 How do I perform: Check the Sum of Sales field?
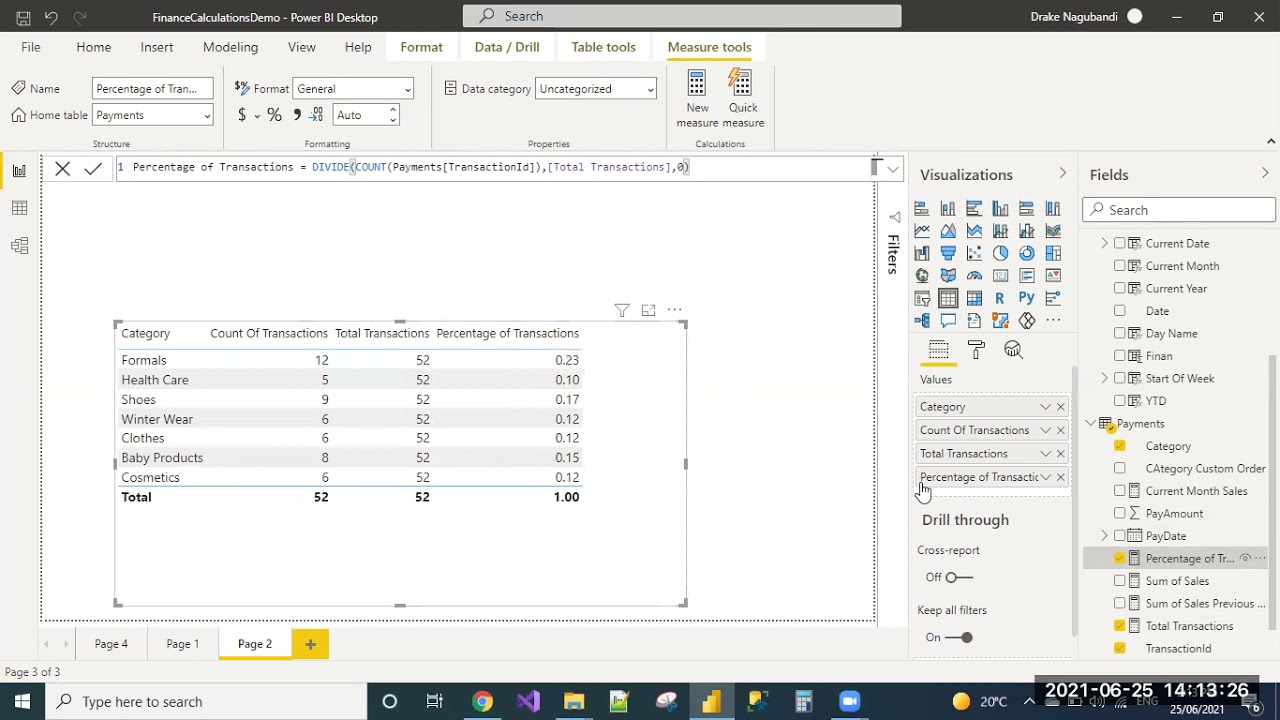pyautogui.click(x=1120, y=581)
